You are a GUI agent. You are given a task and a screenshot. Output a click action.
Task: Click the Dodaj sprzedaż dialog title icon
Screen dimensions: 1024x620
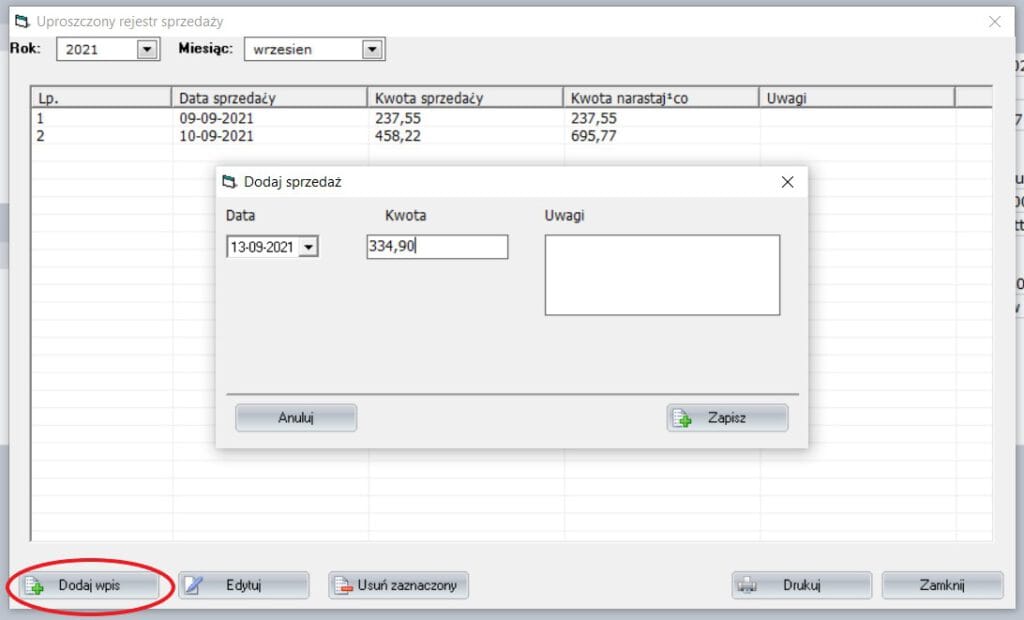(230, 182)
